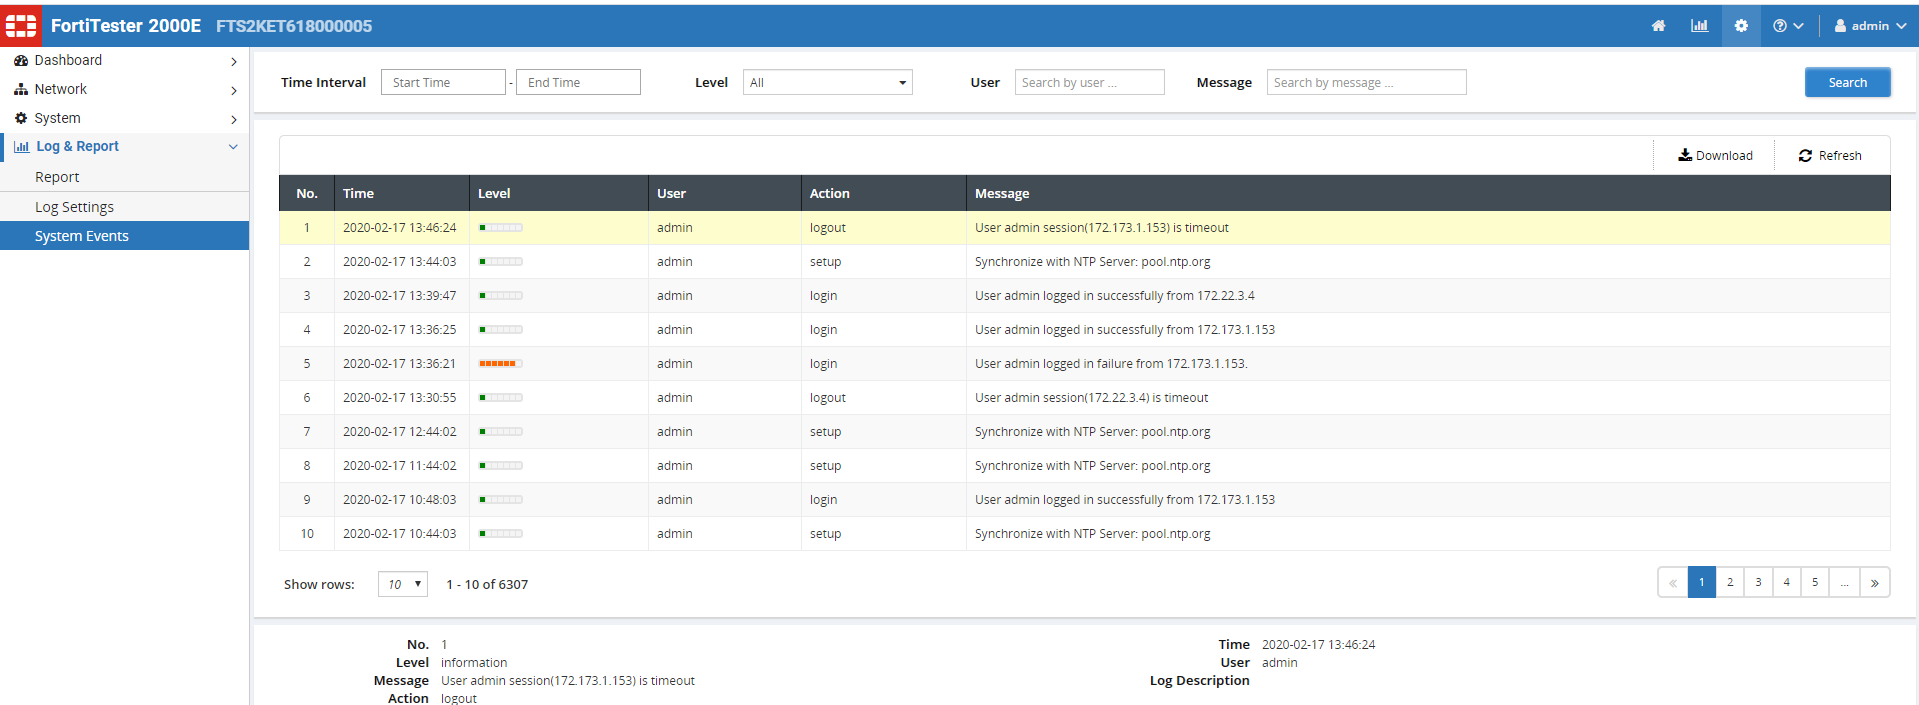
Task: Click the Message column header
Action: click(x=1428, y=193)
